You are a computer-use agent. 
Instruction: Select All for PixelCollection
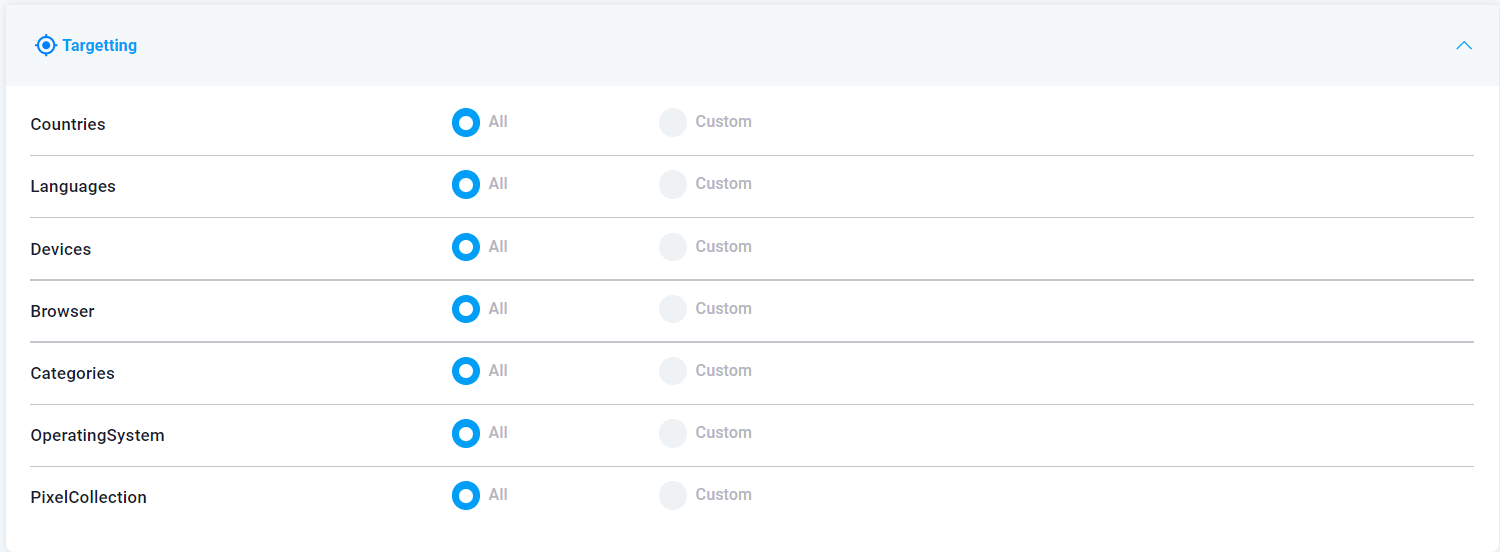click(x=466, y=495)
